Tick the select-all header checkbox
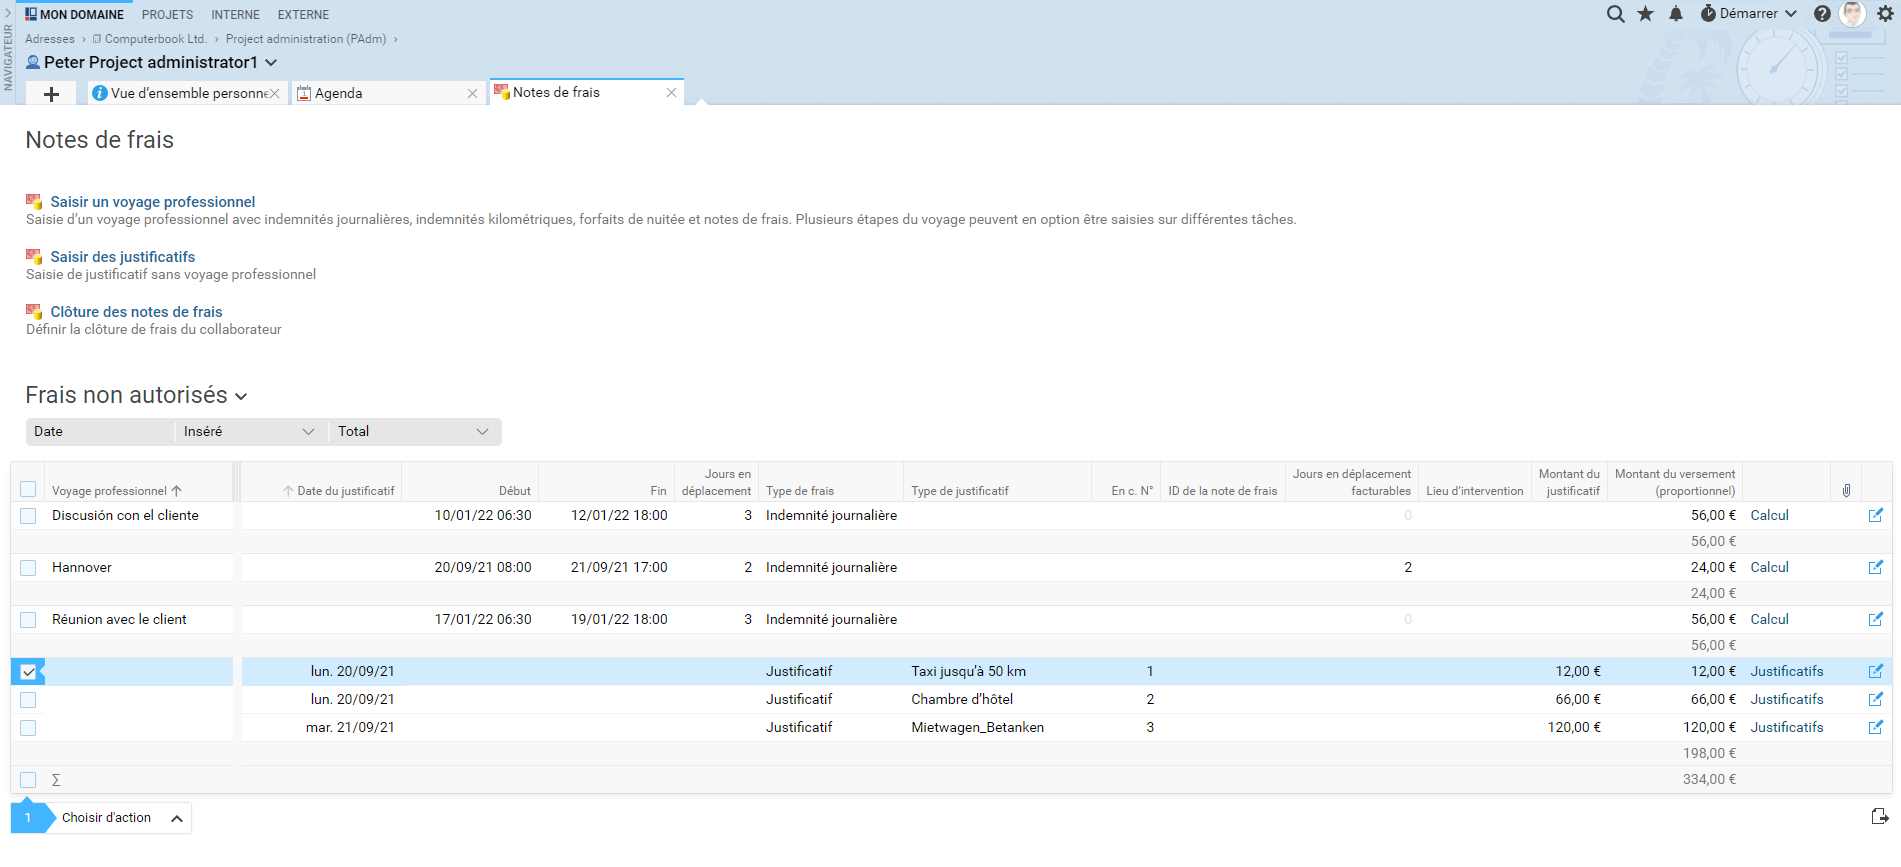This screenshot has height=867, width=1901. 28,489
